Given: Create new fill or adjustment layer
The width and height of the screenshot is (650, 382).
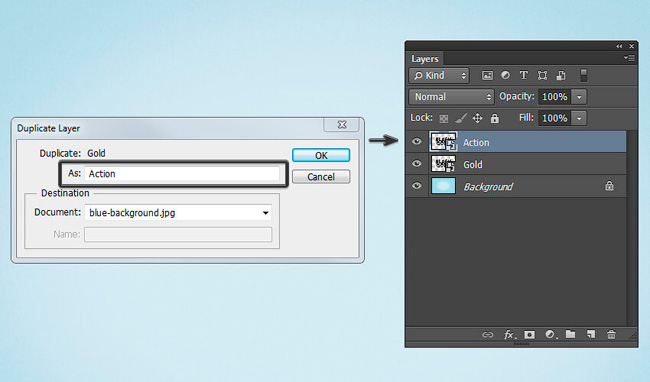Looking at the screenshot, I should click(551, 334).
